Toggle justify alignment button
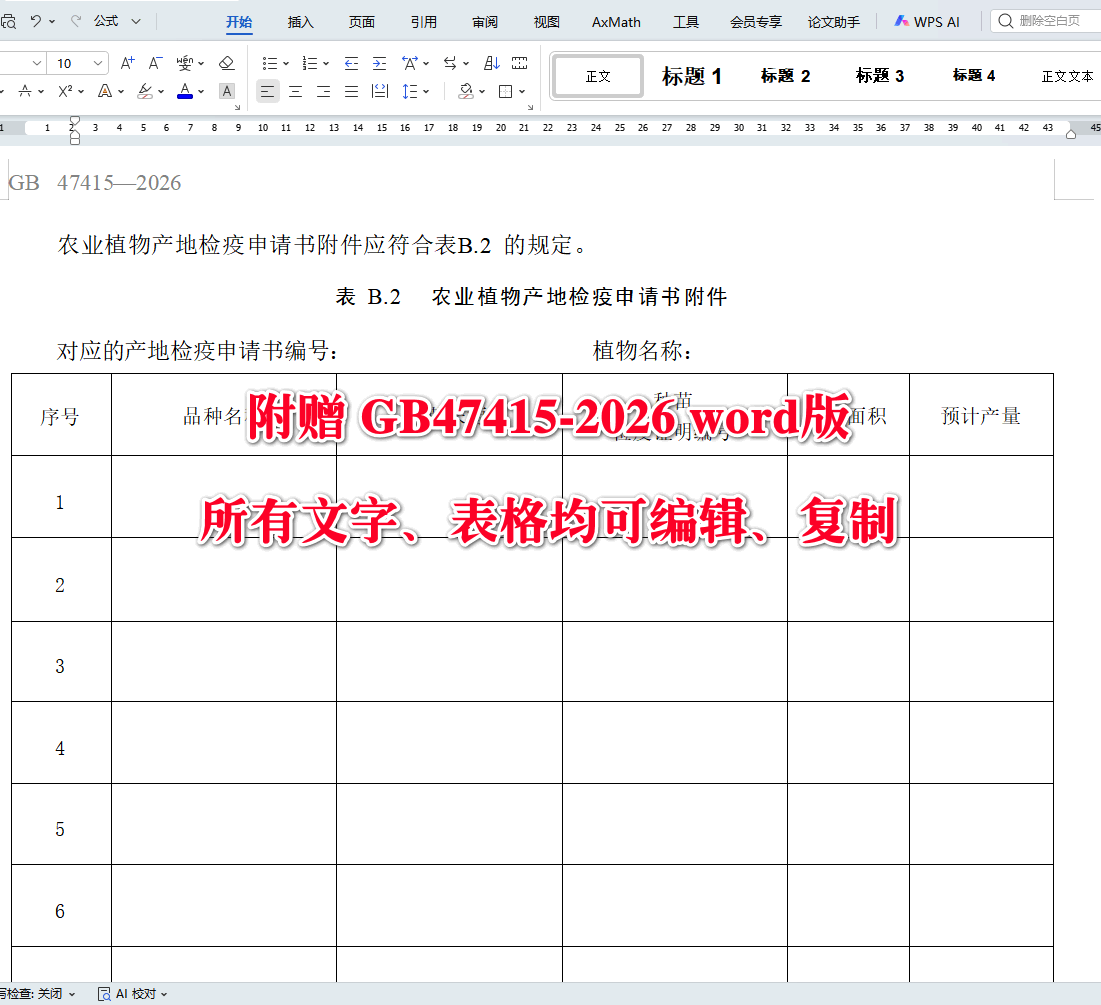The height and width of the screenshot is (1005, 1101). tap(351, 91)
